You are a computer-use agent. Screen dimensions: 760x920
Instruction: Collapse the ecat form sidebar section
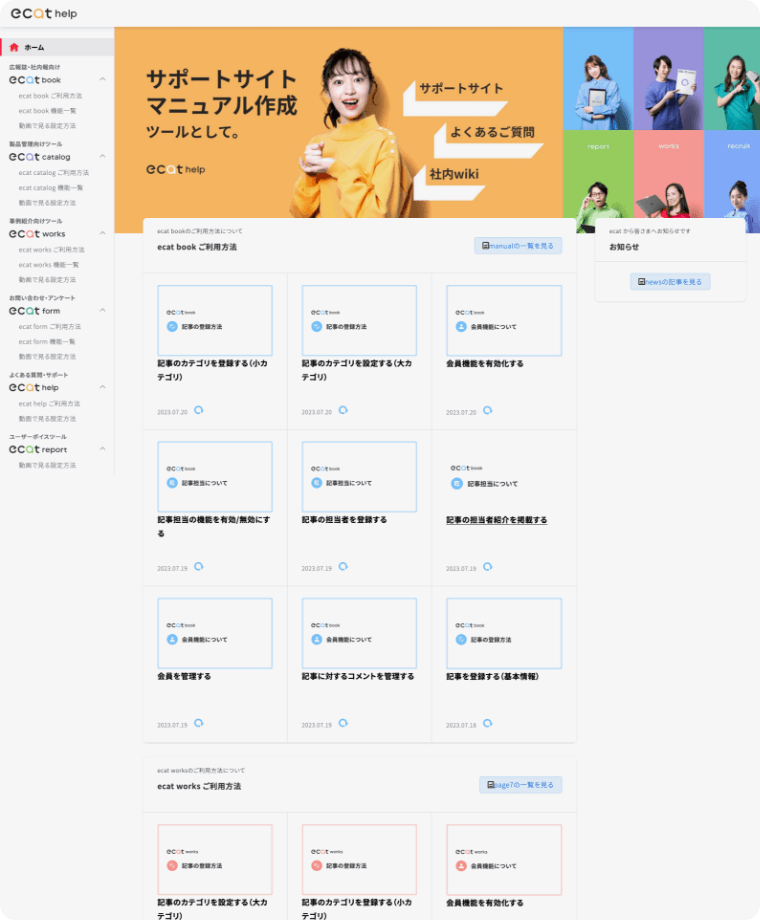(103, 310)
